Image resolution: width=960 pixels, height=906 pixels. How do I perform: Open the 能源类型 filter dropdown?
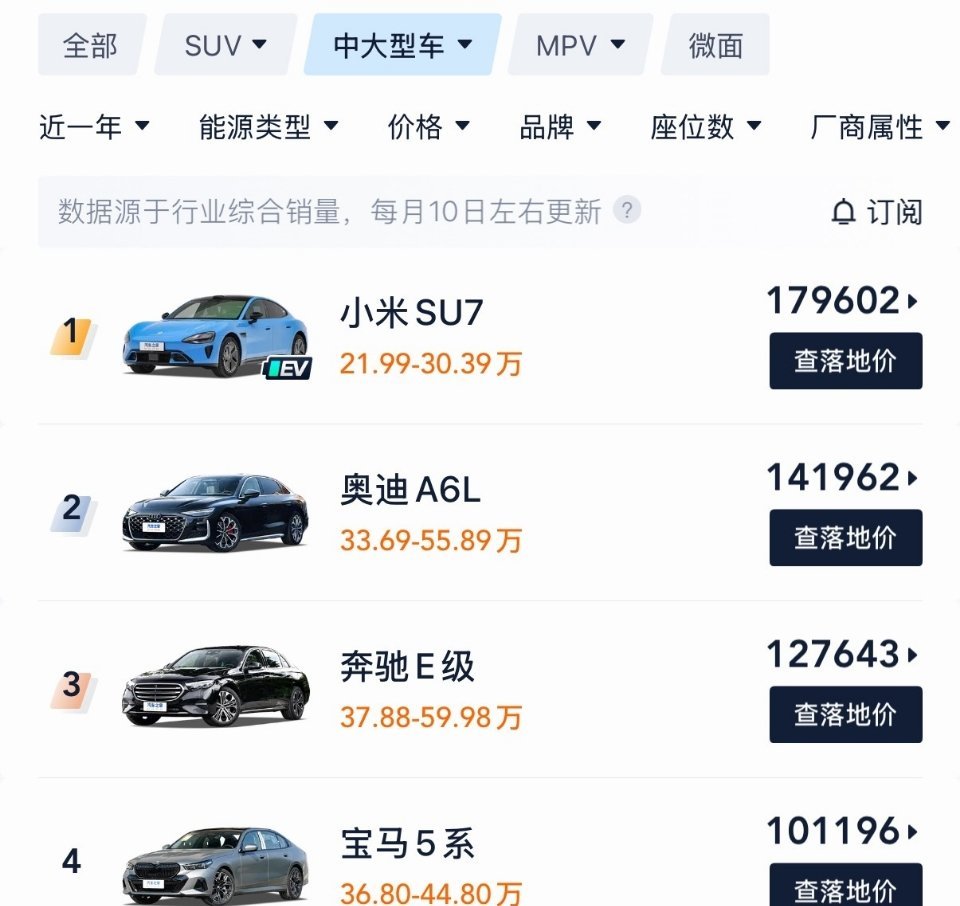pos(268,127)
